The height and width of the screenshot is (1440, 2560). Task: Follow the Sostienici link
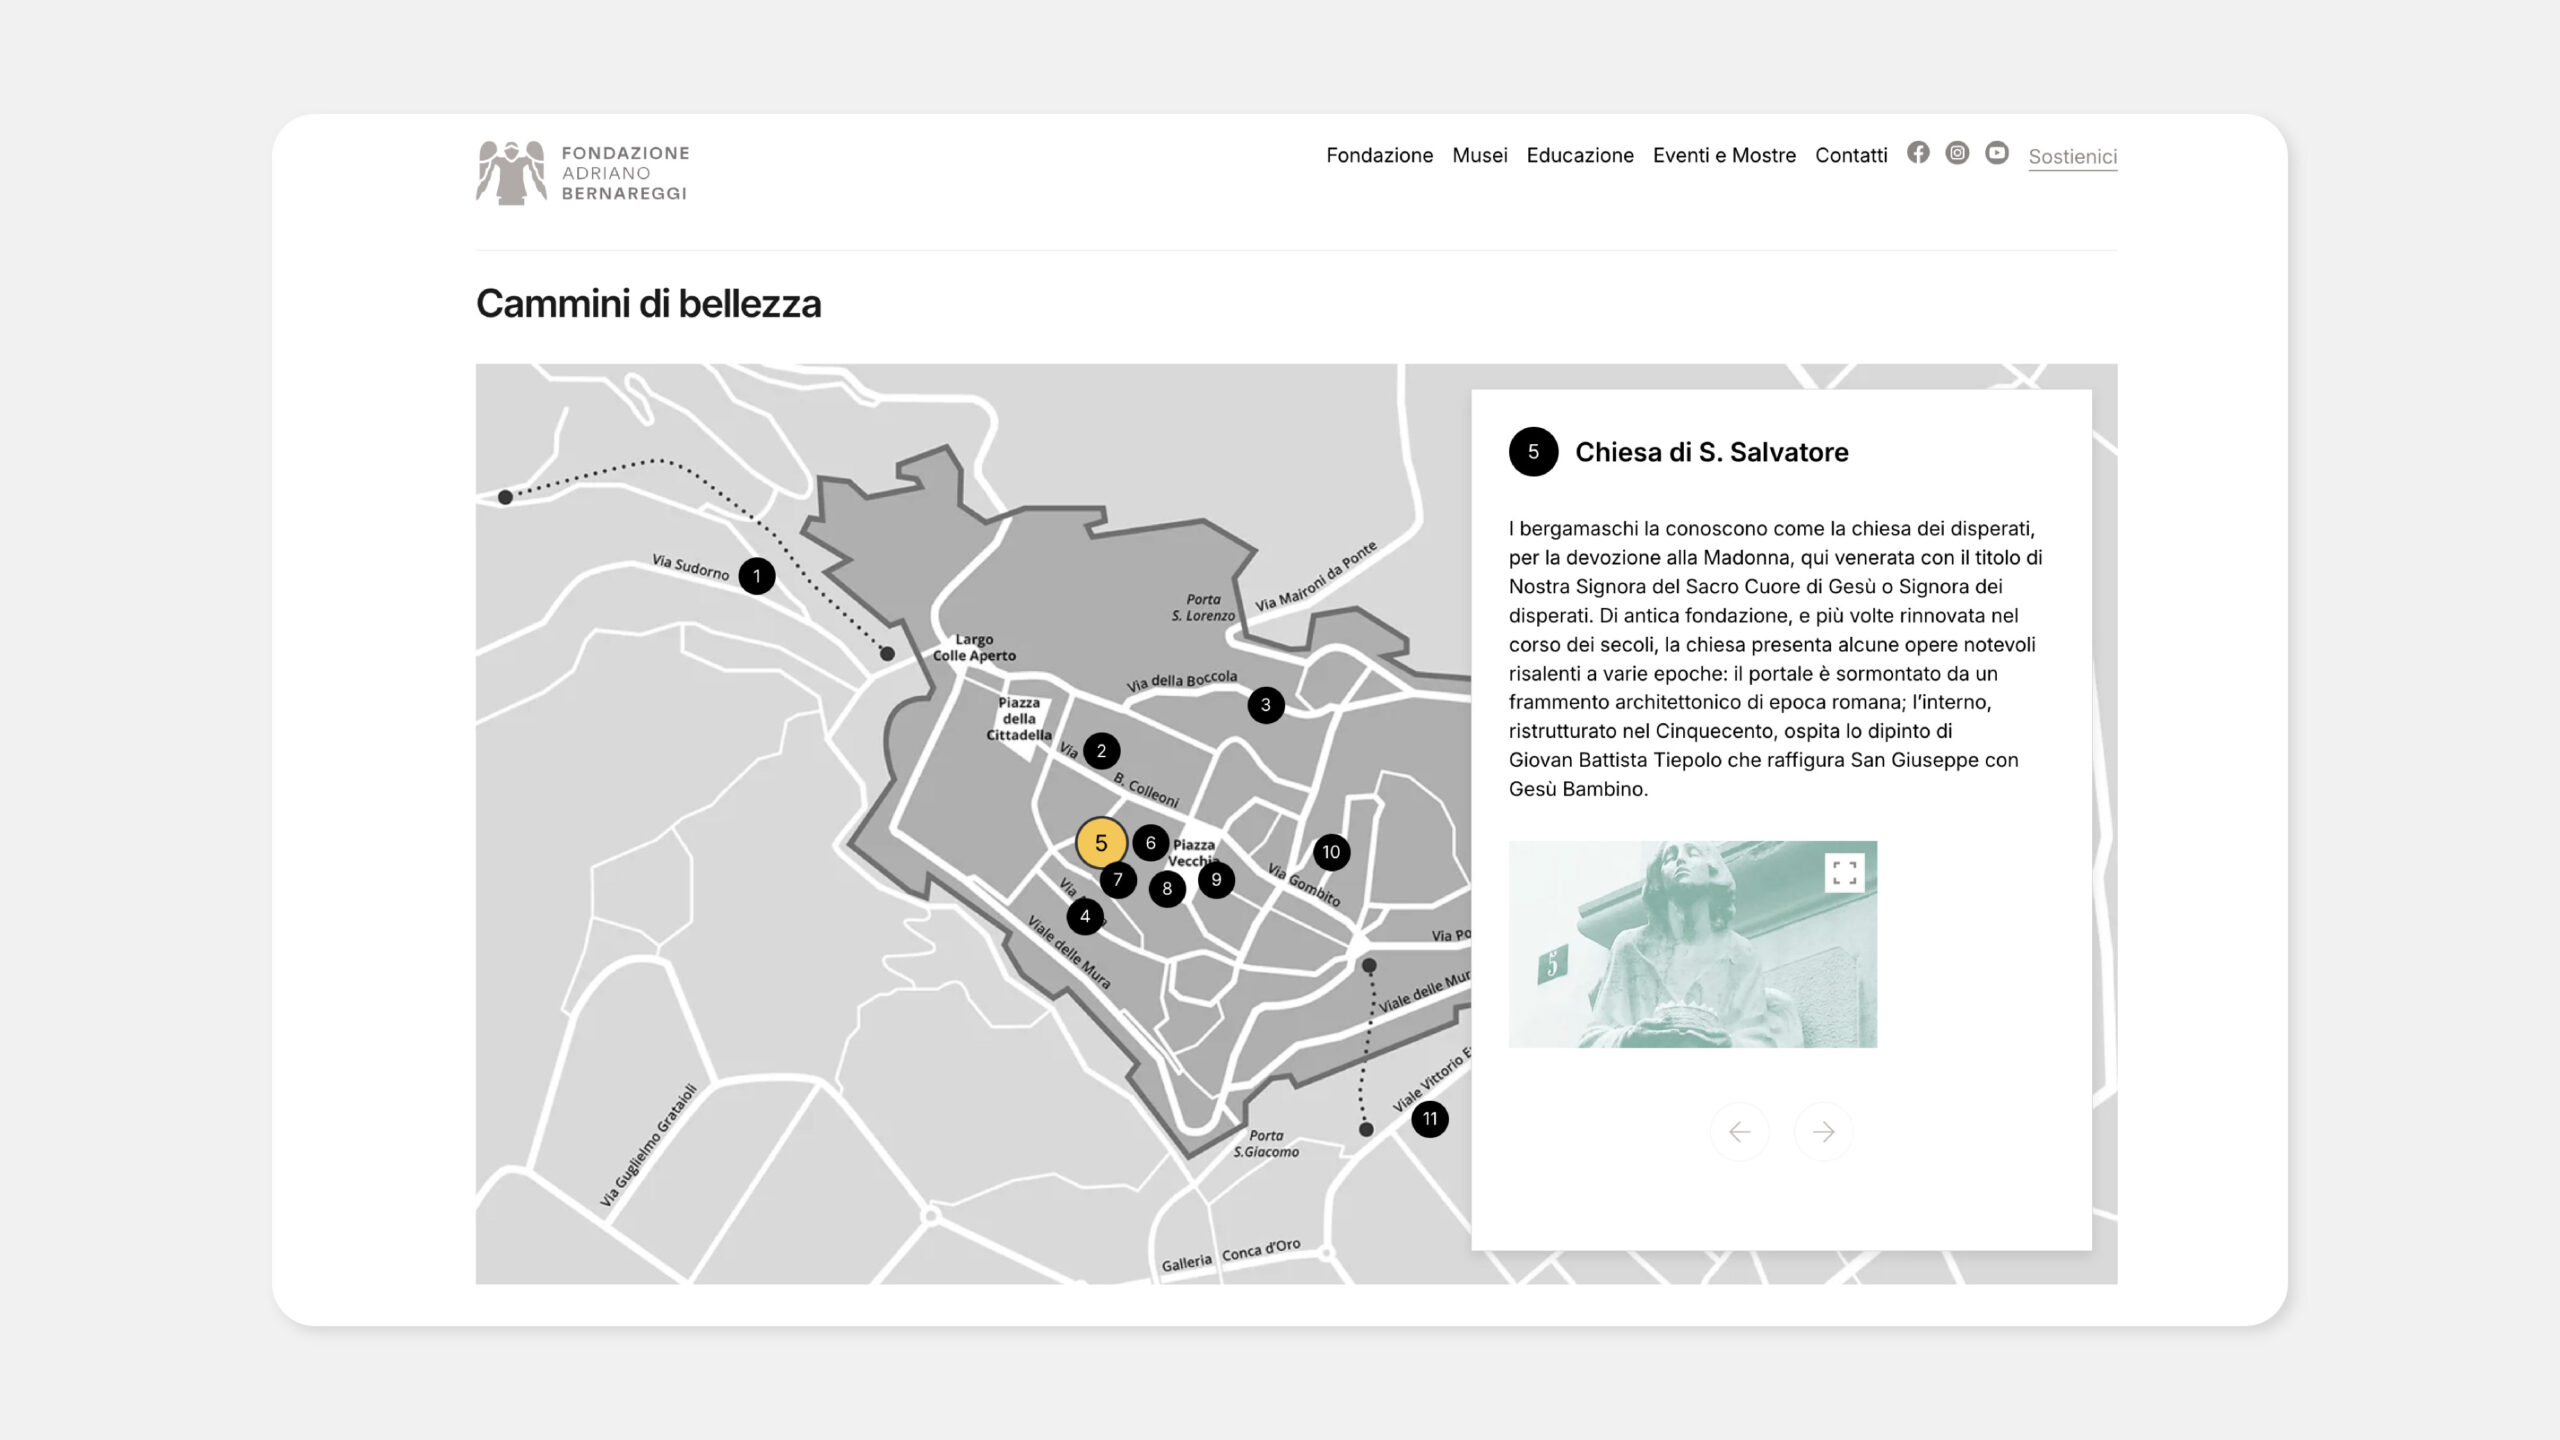click(2072, 156)
